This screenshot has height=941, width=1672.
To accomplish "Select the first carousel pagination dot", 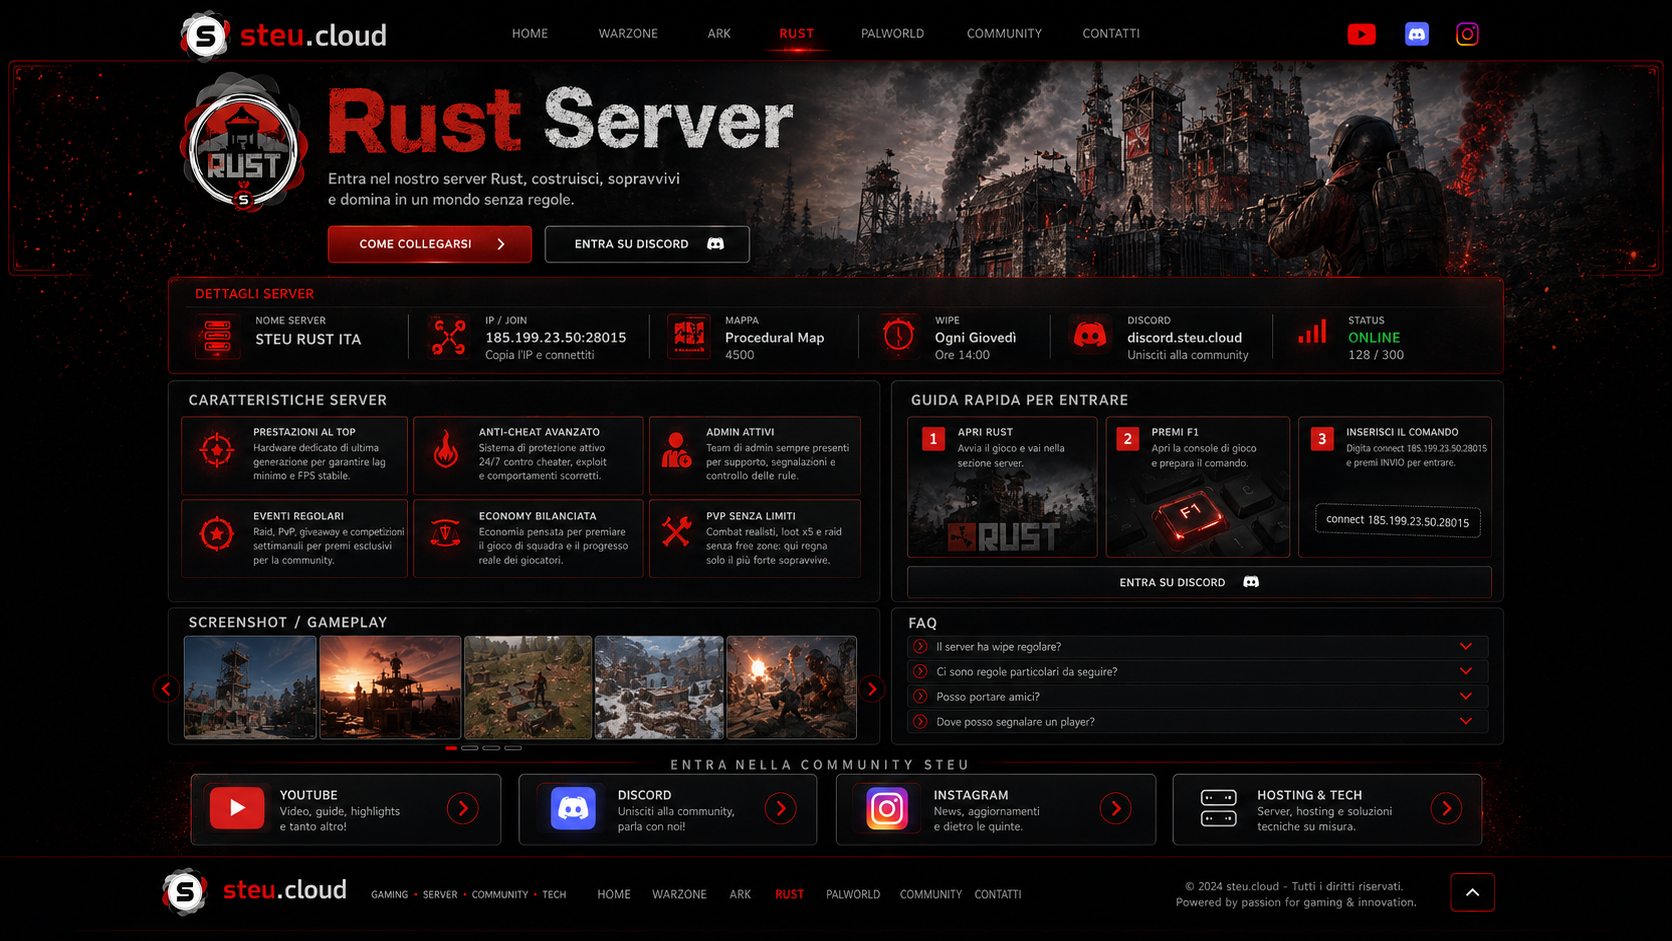I will coord(451,748).
